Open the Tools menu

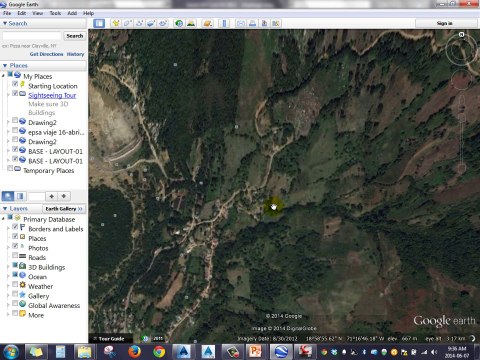click(55, 13)
